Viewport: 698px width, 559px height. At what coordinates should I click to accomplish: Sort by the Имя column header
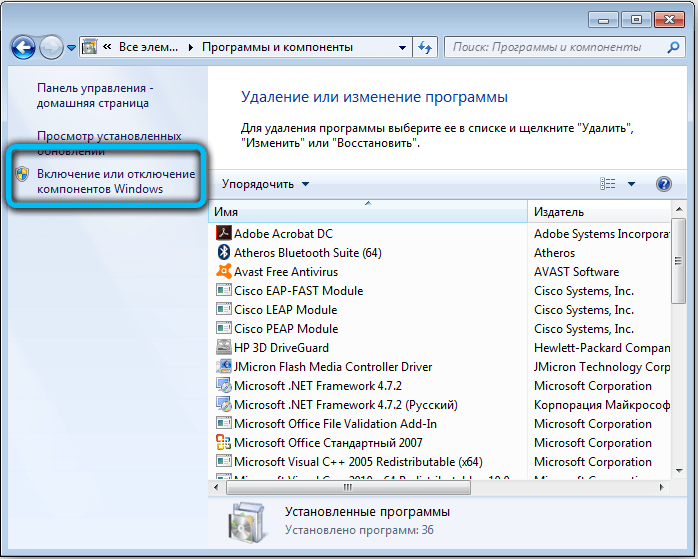(368, 211)
